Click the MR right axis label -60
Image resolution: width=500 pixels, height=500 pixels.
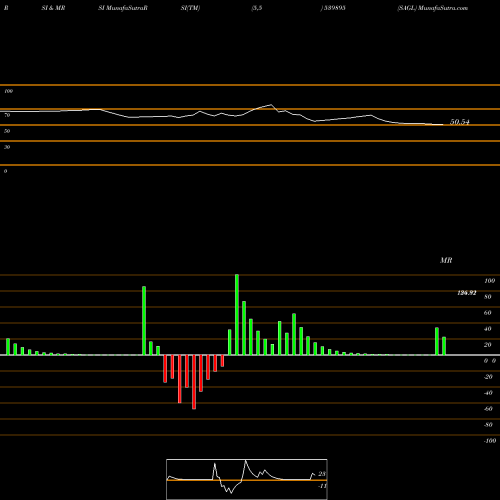[488, 409]
